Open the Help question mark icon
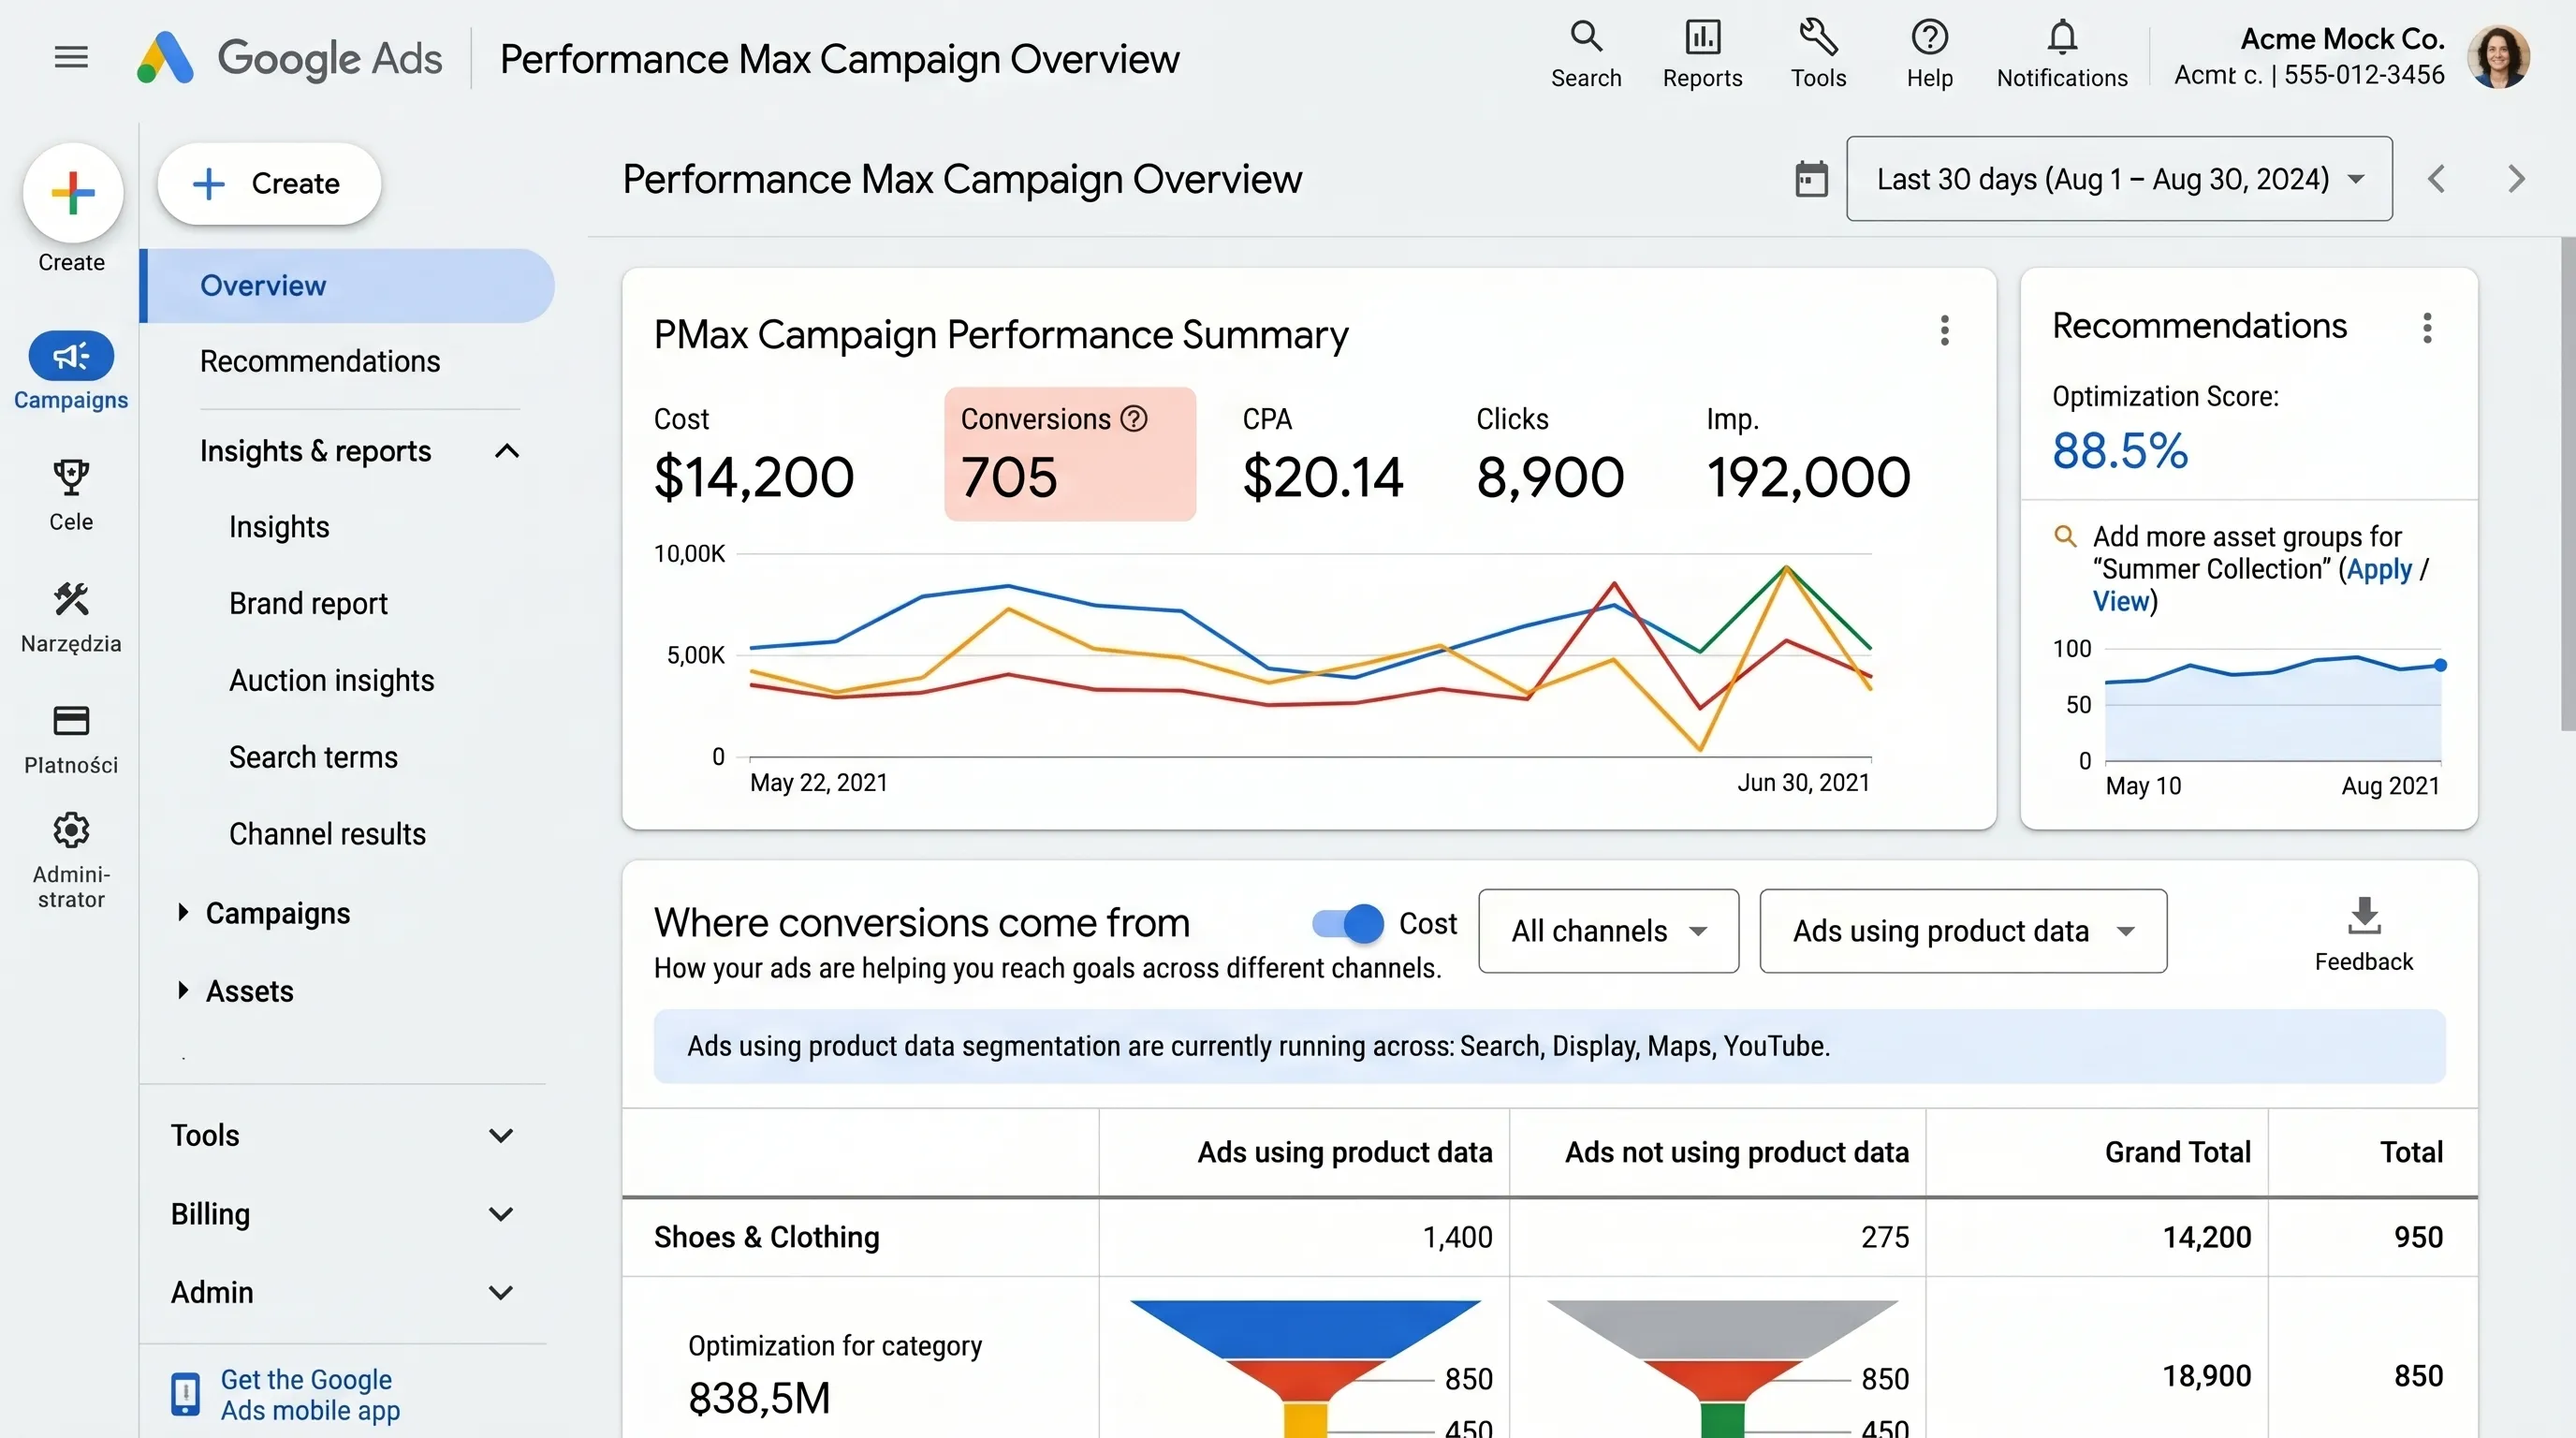This screenshot has width=2576, height=1438. (x=1929, y=37)
